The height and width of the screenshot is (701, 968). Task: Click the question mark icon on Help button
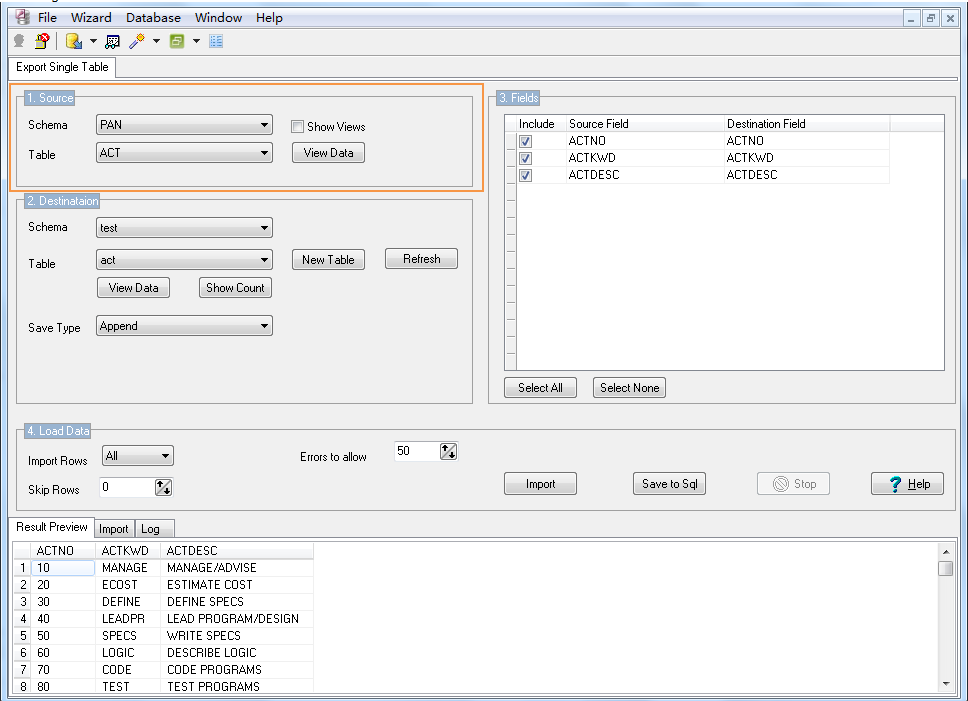click(896, 484)
